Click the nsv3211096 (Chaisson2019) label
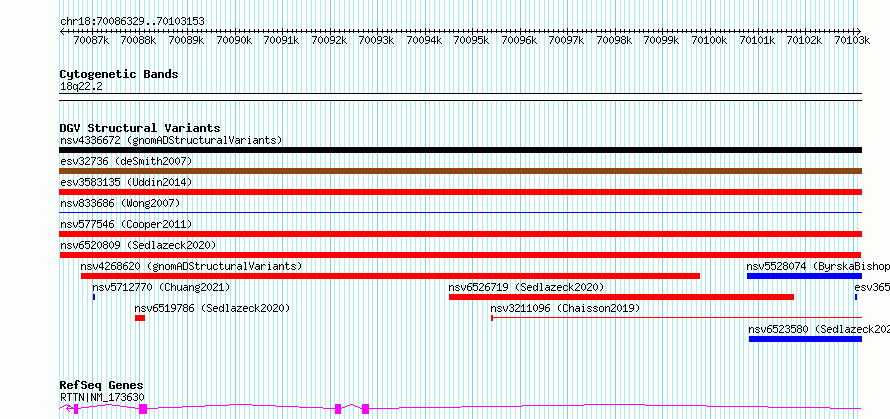 click(565, 308)
